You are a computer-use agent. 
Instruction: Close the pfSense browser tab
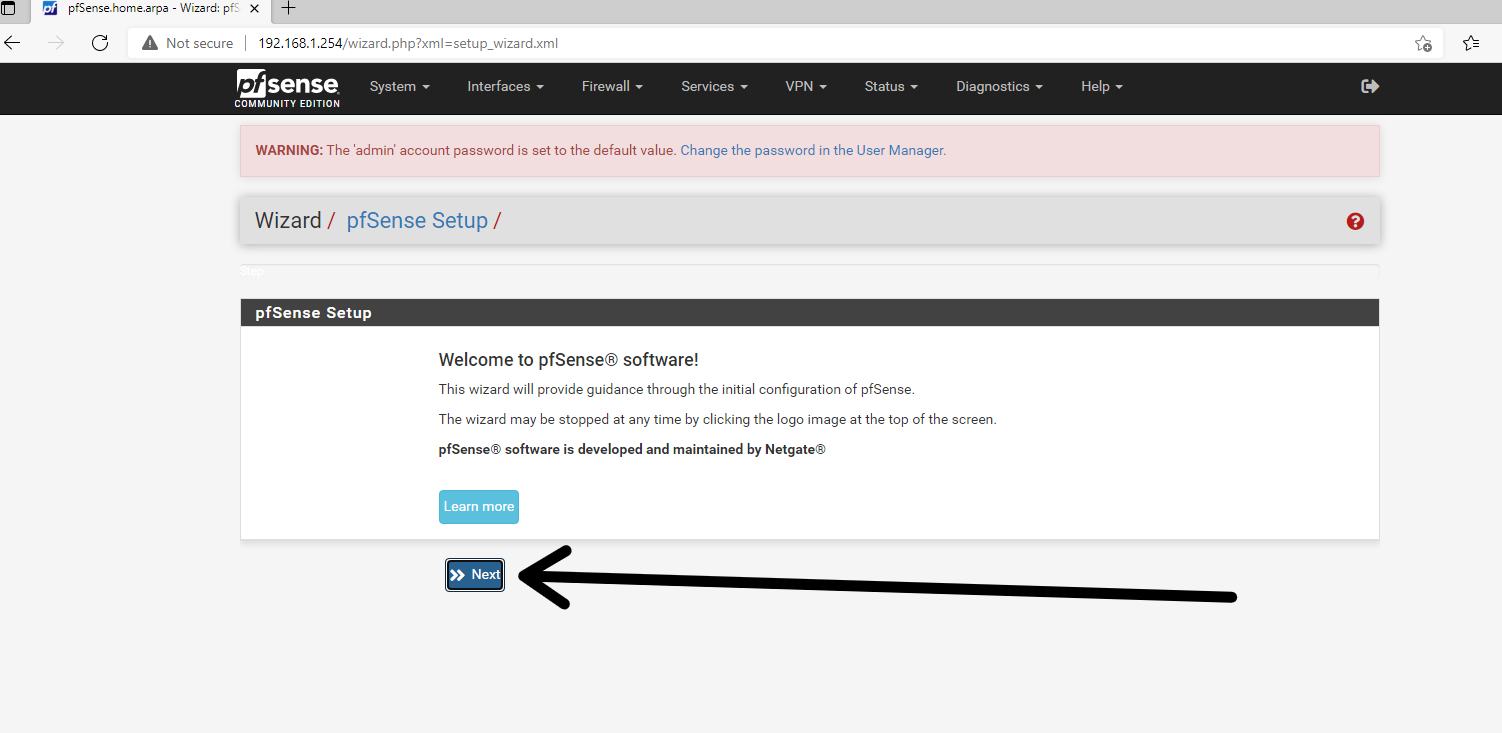click(254, 8)
